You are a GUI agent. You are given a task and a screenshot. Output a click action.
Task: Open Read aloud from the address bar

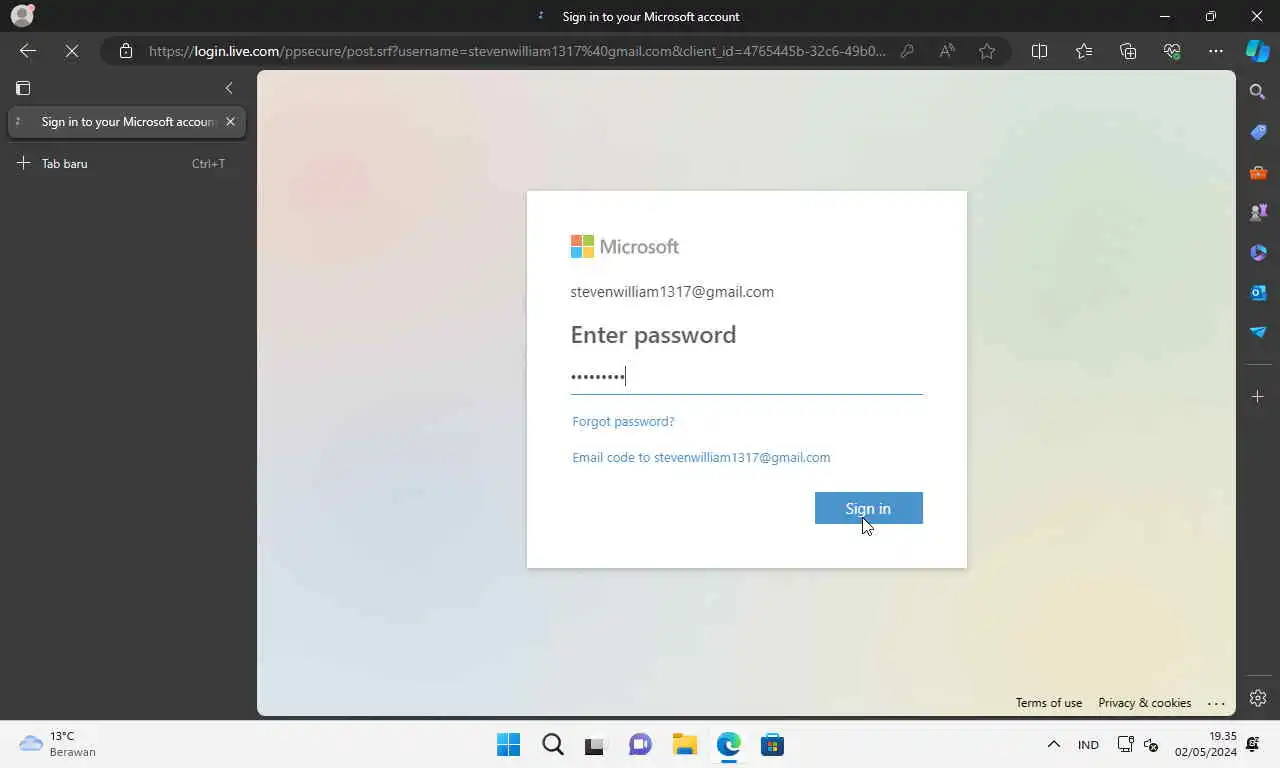tap(947, 51)
